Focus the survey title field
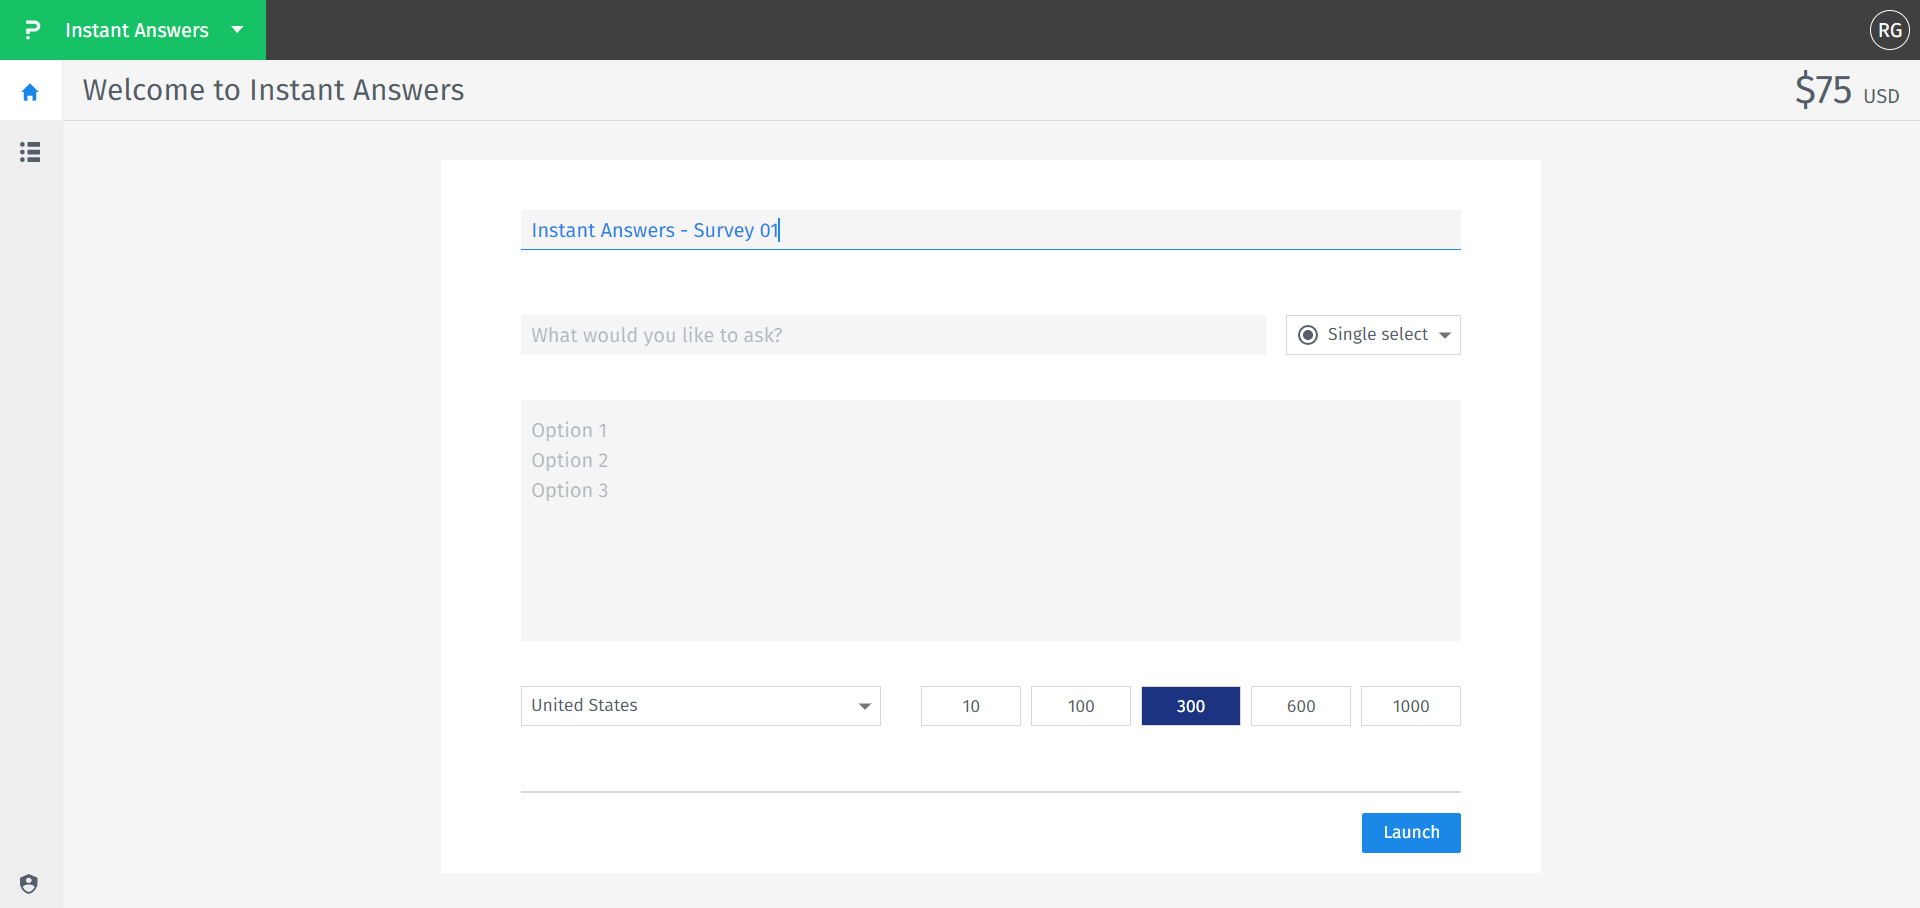Viewport: 1920px width, 908px height. point(990,229)
